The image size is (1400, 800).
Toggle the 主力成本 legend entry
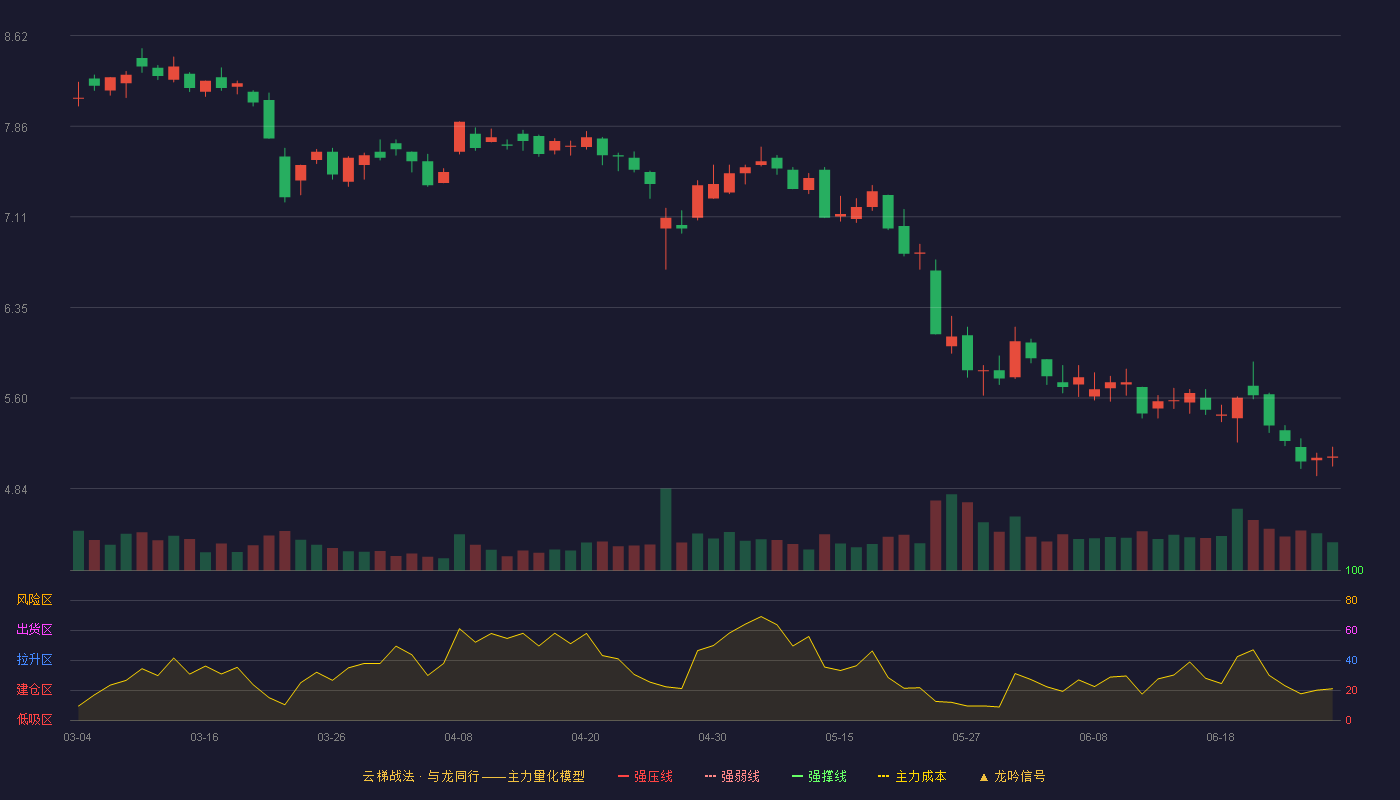pos(912,776)
